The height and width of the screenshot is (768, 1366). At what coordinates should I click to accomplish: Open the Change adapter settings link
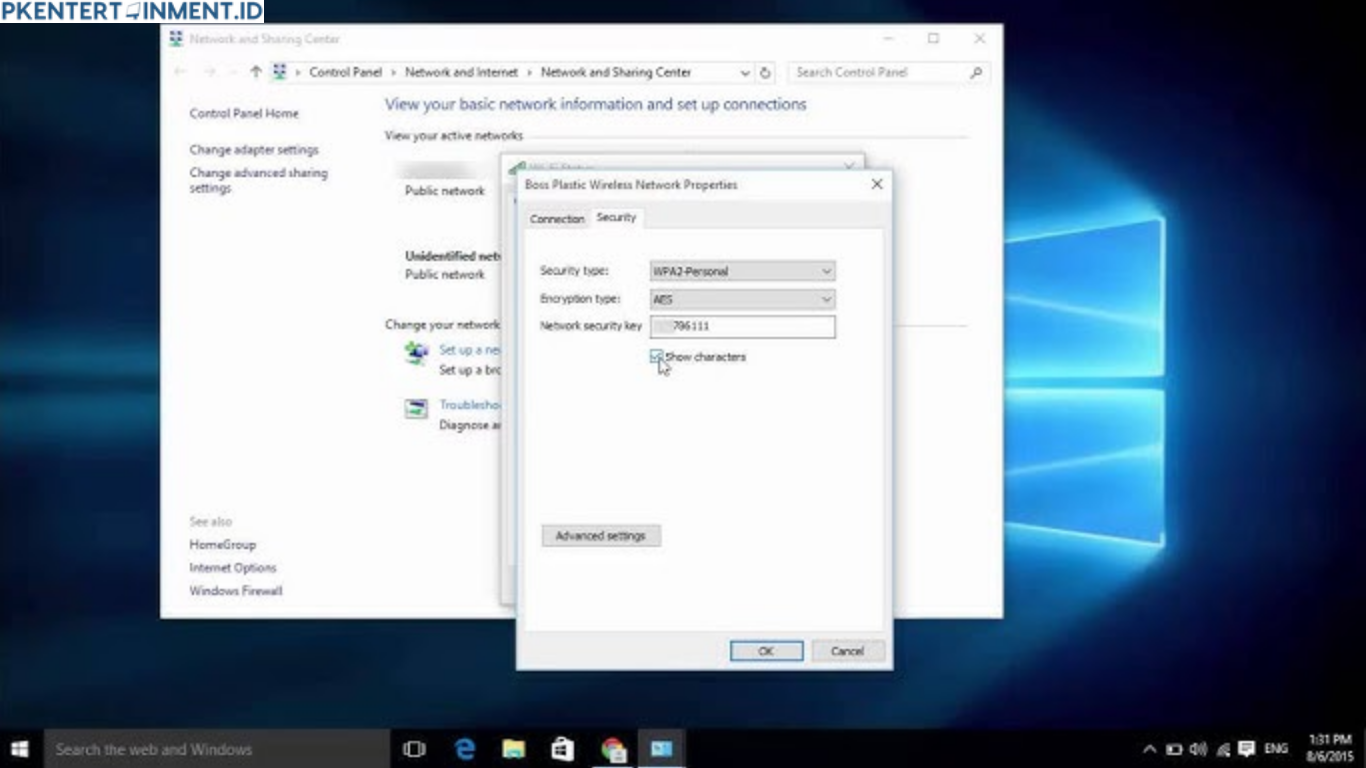tap(254, 150)
